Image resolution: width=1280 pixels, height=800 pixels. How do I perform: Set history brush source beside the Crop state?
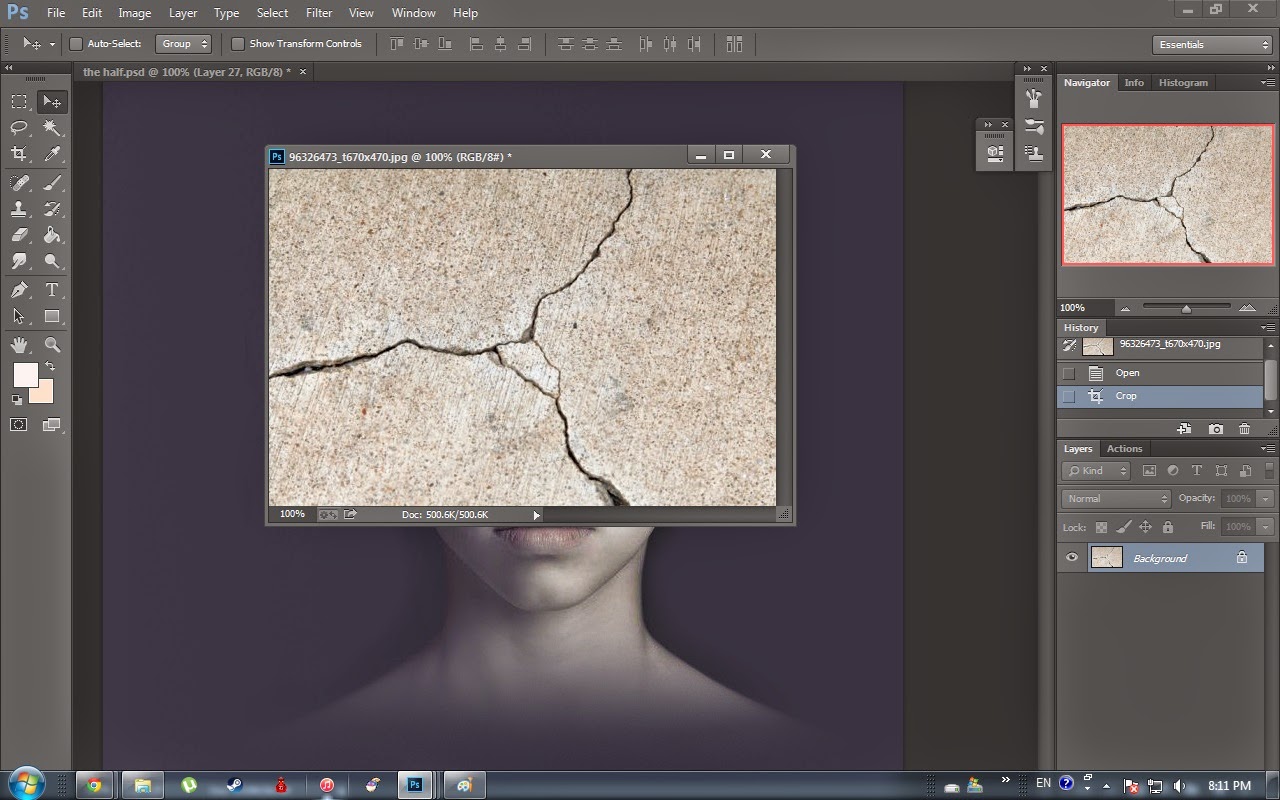click(1069, 396)
